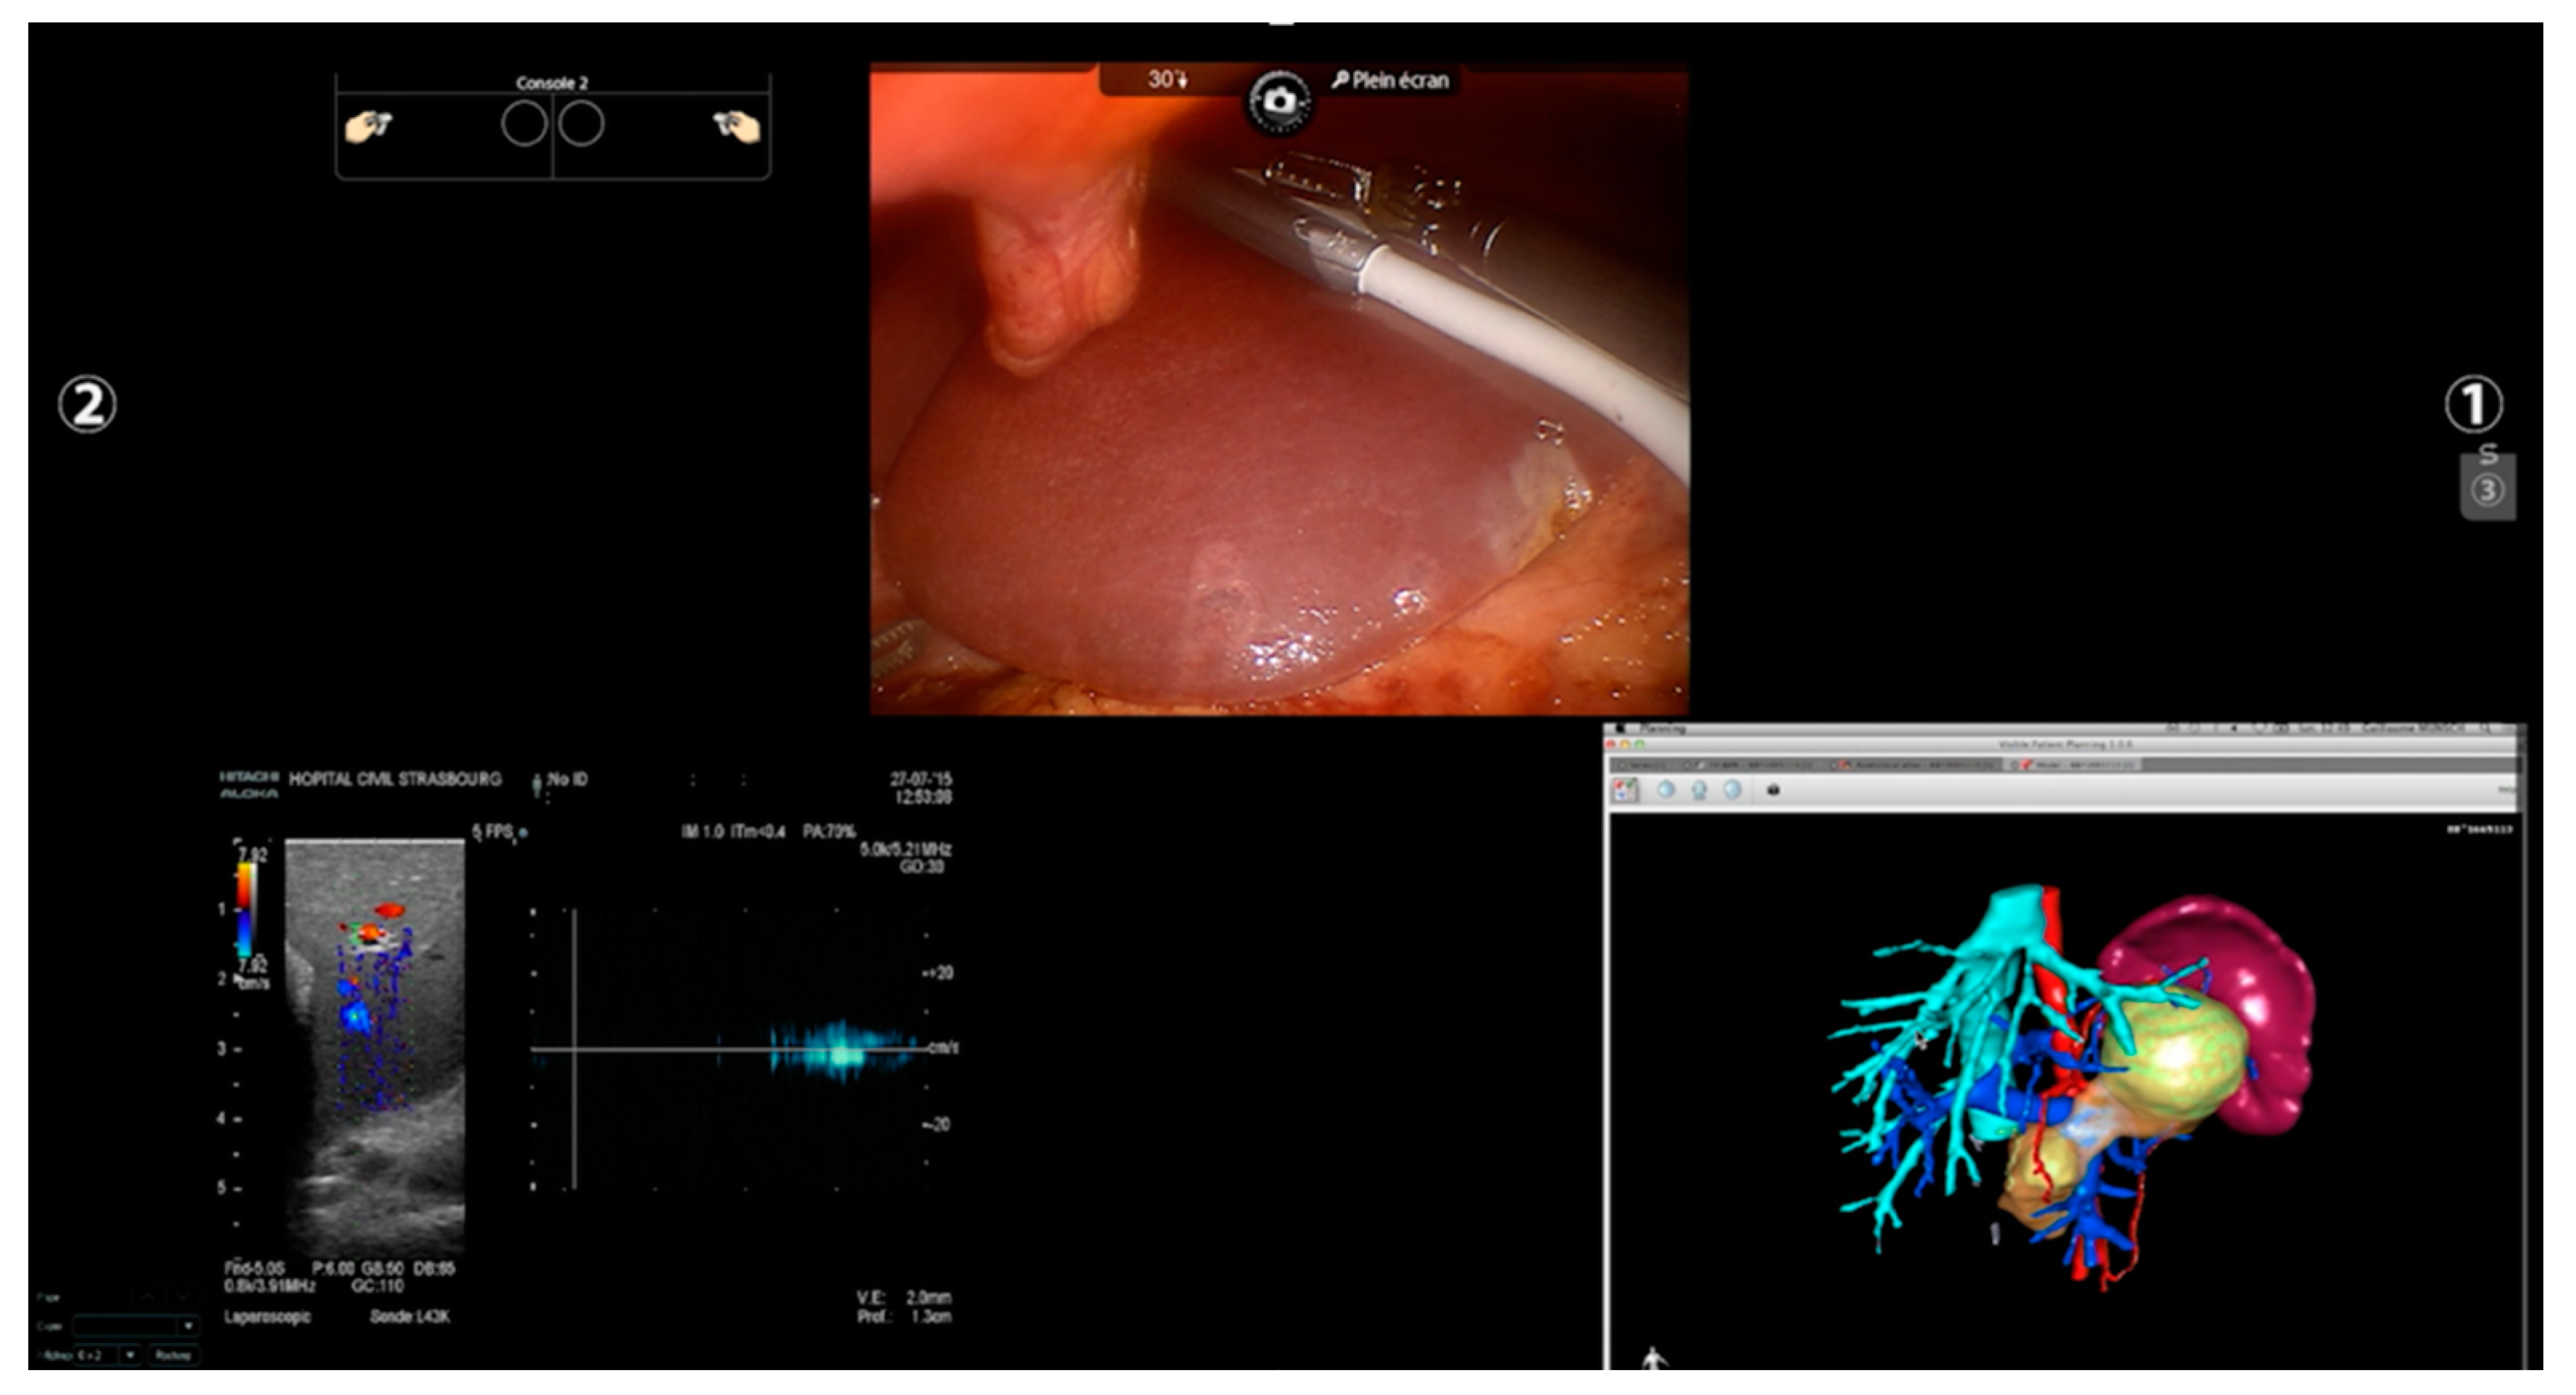Select the circled number 2 marker
The width and height of the screenshot is (2576, 1395).
[x=87, y=405]
